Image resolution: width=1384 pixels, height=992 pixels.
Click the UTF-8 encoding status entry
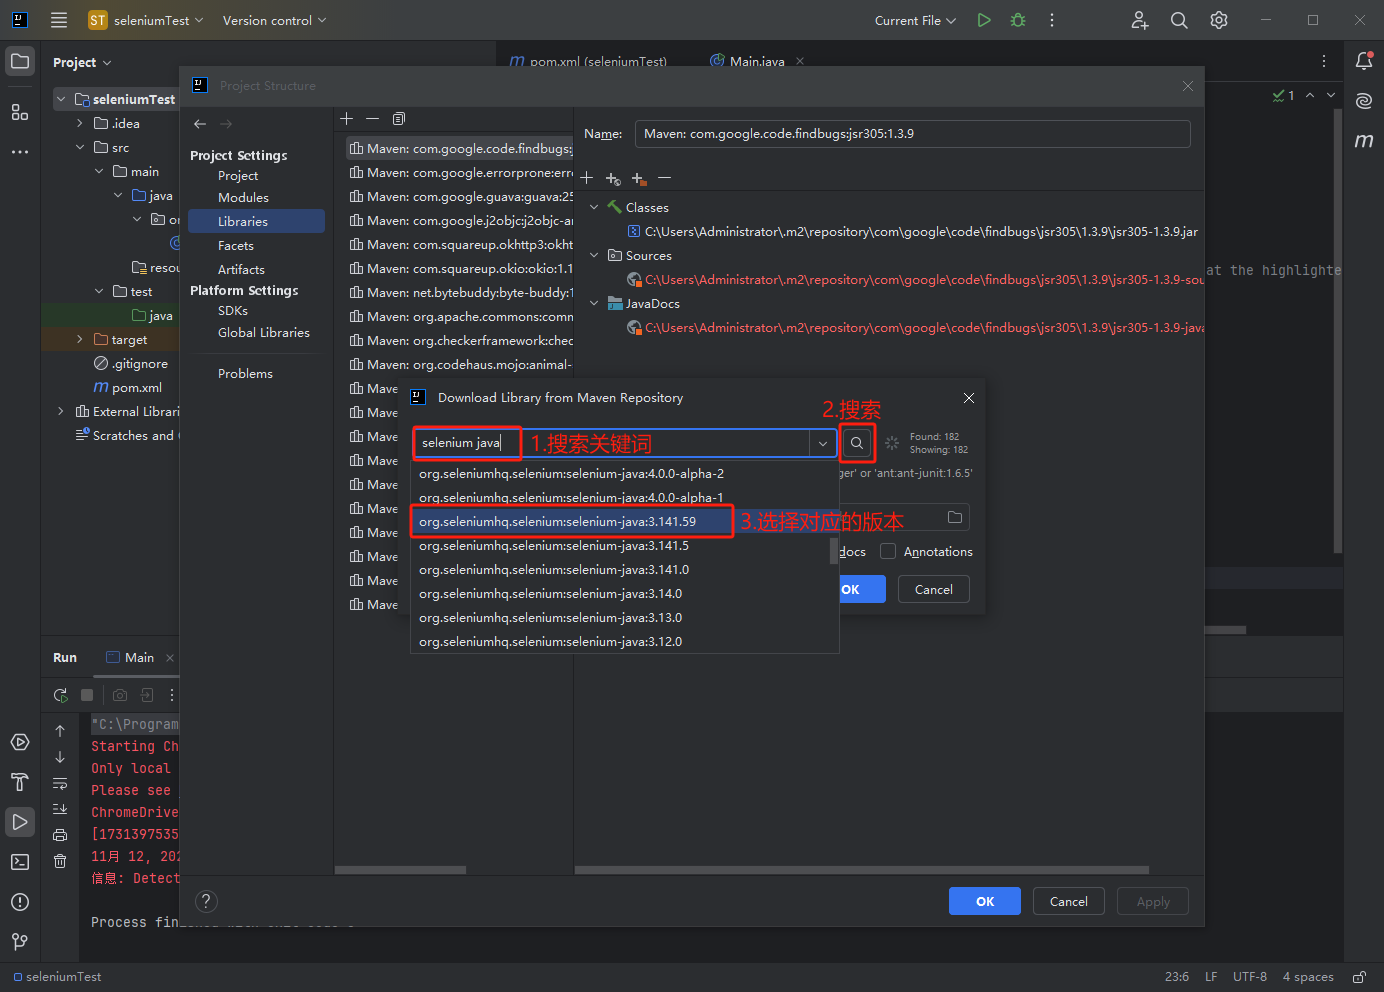pyautogui.click(x=1250, y=977)
